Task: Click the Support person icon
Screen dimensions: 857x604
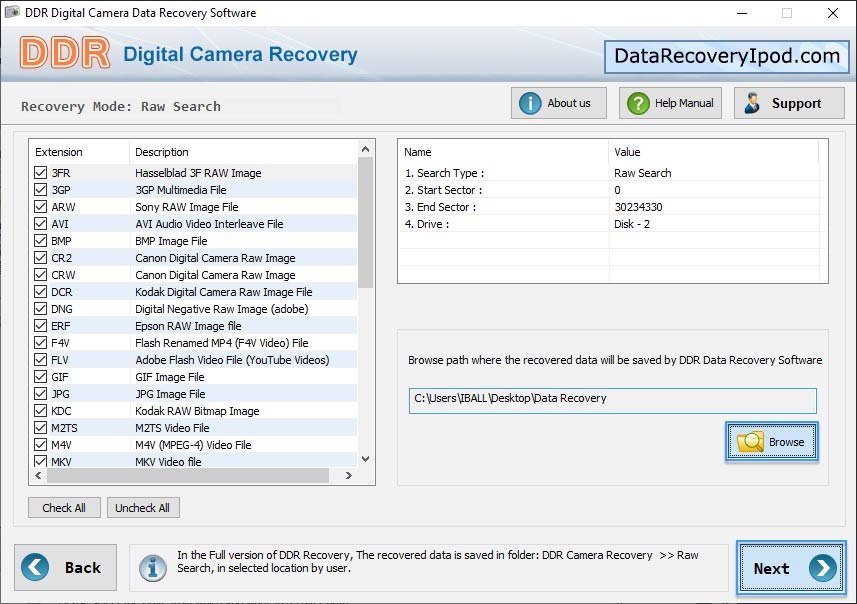Action: 753,103
